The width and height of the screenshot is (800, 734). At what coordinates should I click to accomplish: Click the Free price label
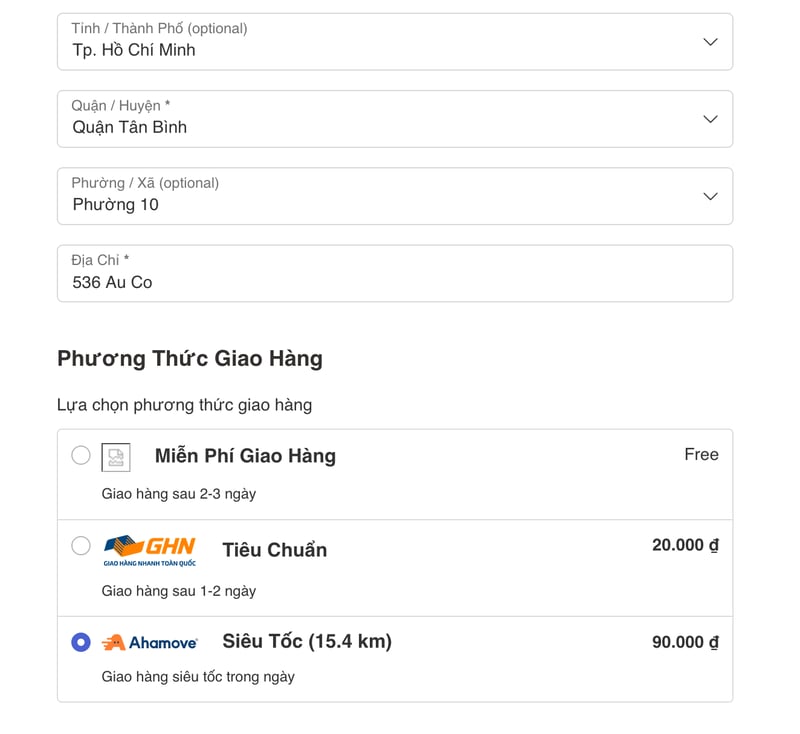tap(701, 455)
